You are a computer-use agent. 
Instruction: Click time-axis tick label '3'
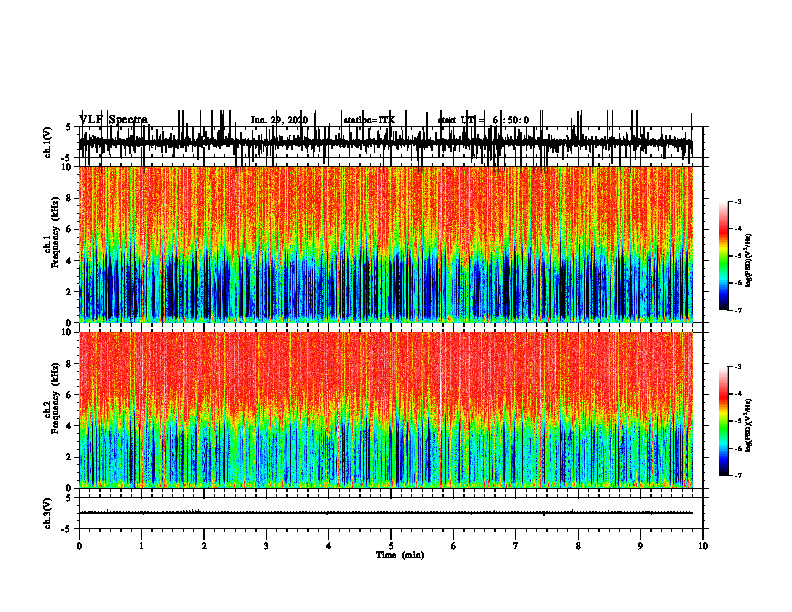266,546
